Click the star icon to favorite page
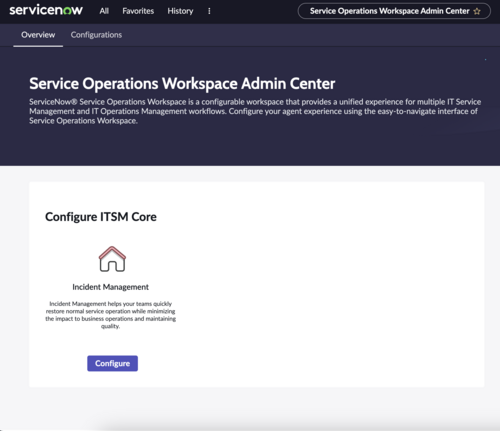This screenshot has height=431, width=500. 477,11
